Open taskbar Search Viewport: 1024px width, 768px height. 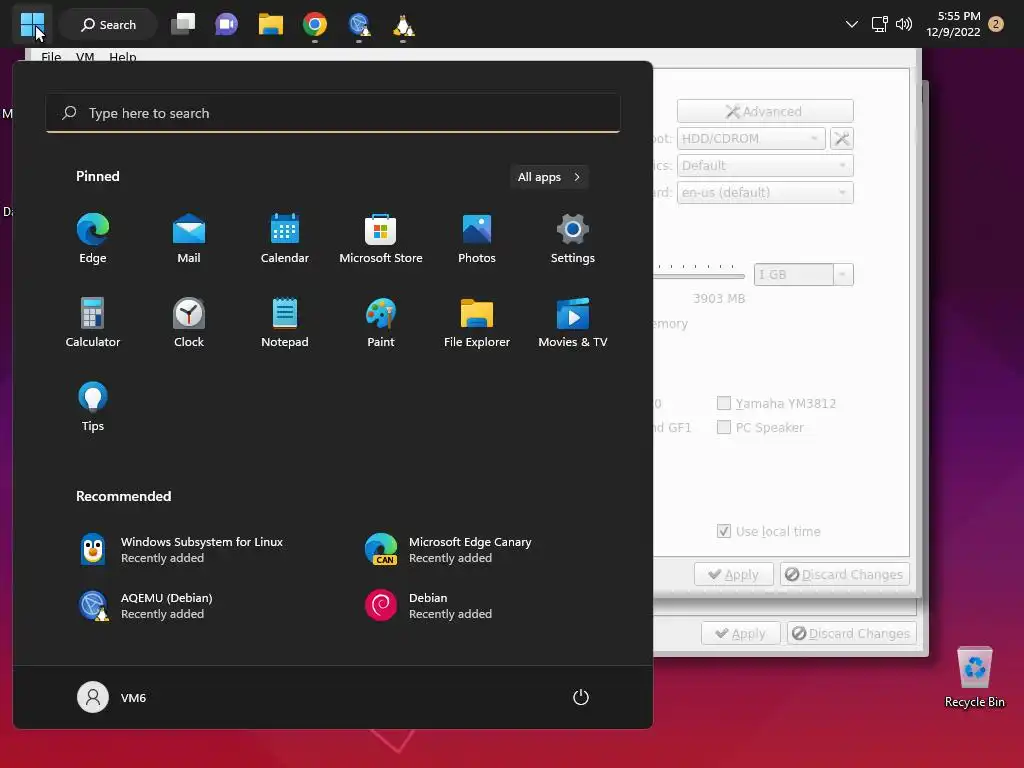pyautogui.click(x=108, y=25)
